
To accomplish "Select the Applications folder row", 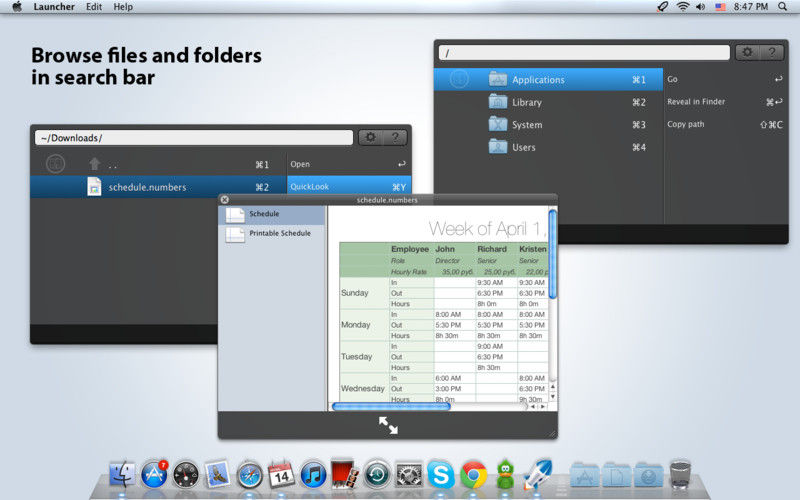I will click(548, 80).
